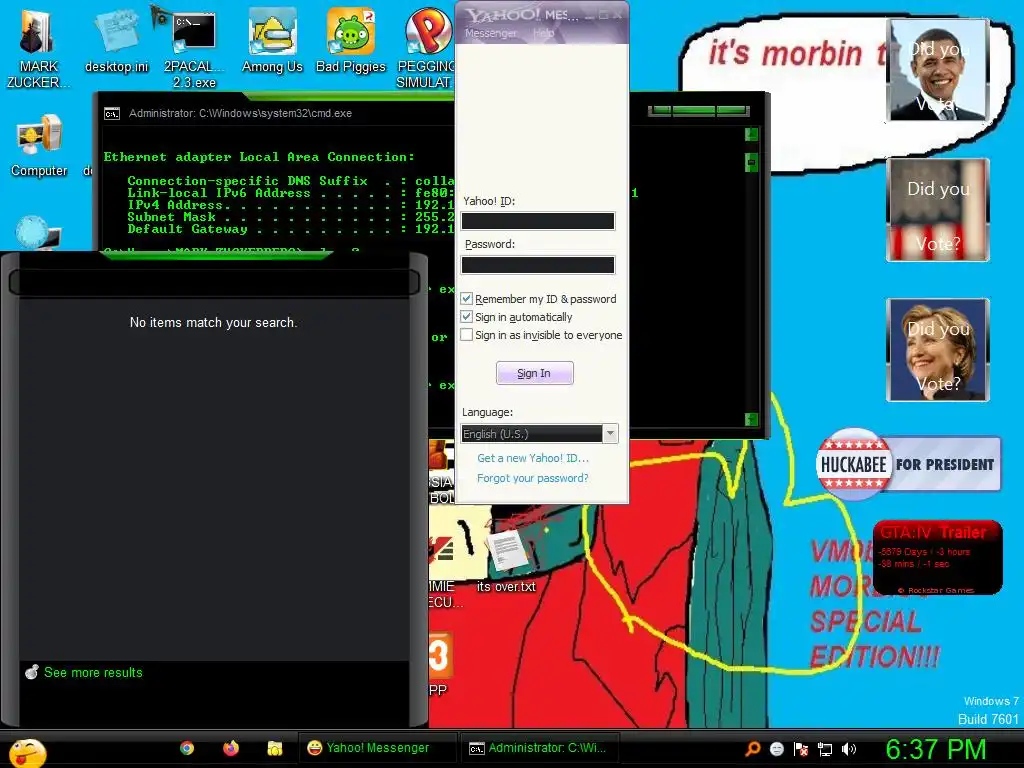This screenshot has width=1024, height=768.
Task: Toggle Remember my ID & password checkbox
Action: (x=466, y=298)
